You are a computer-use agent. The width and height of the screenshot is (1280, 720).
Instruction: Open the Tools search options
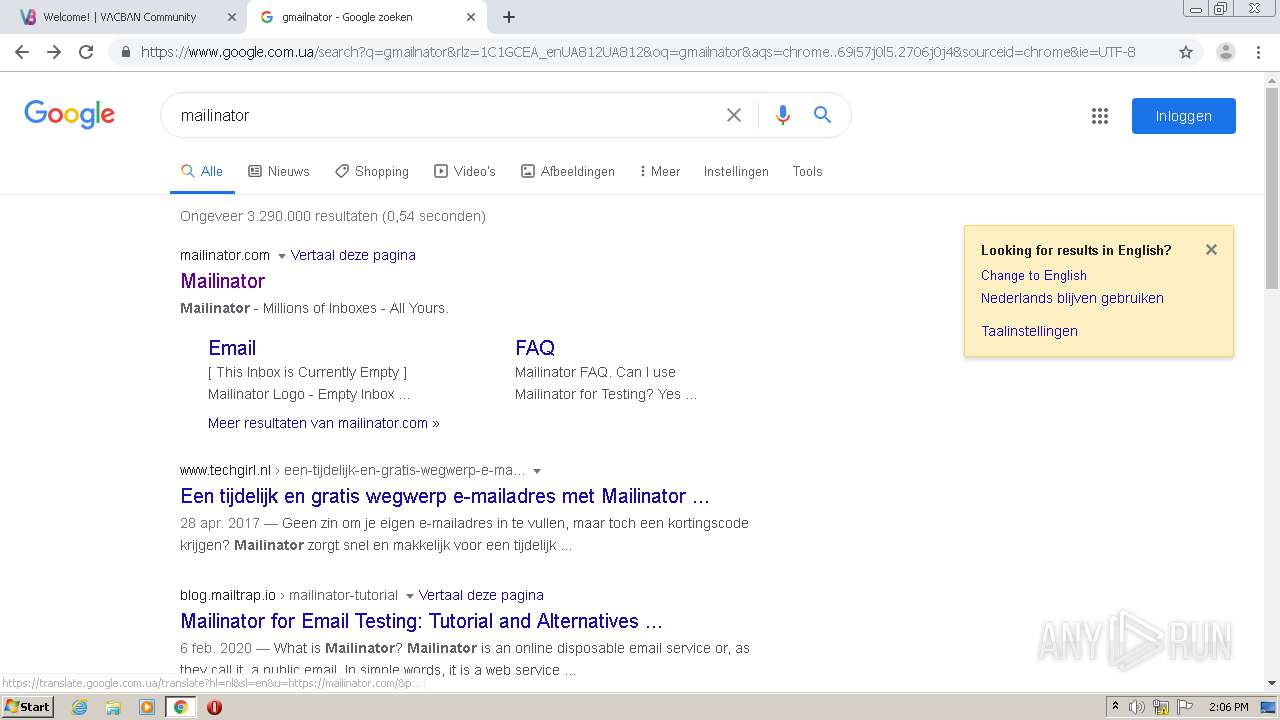point(807,171)
